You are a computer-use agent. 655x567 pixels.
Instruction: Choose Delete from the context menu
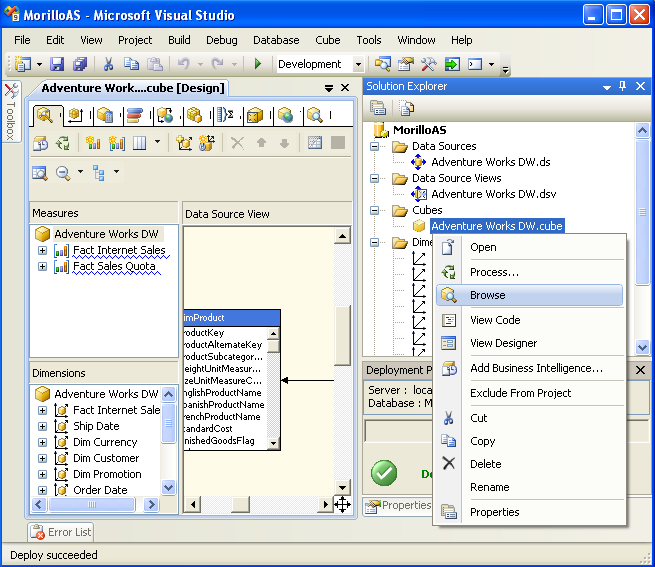click(529, 464)
